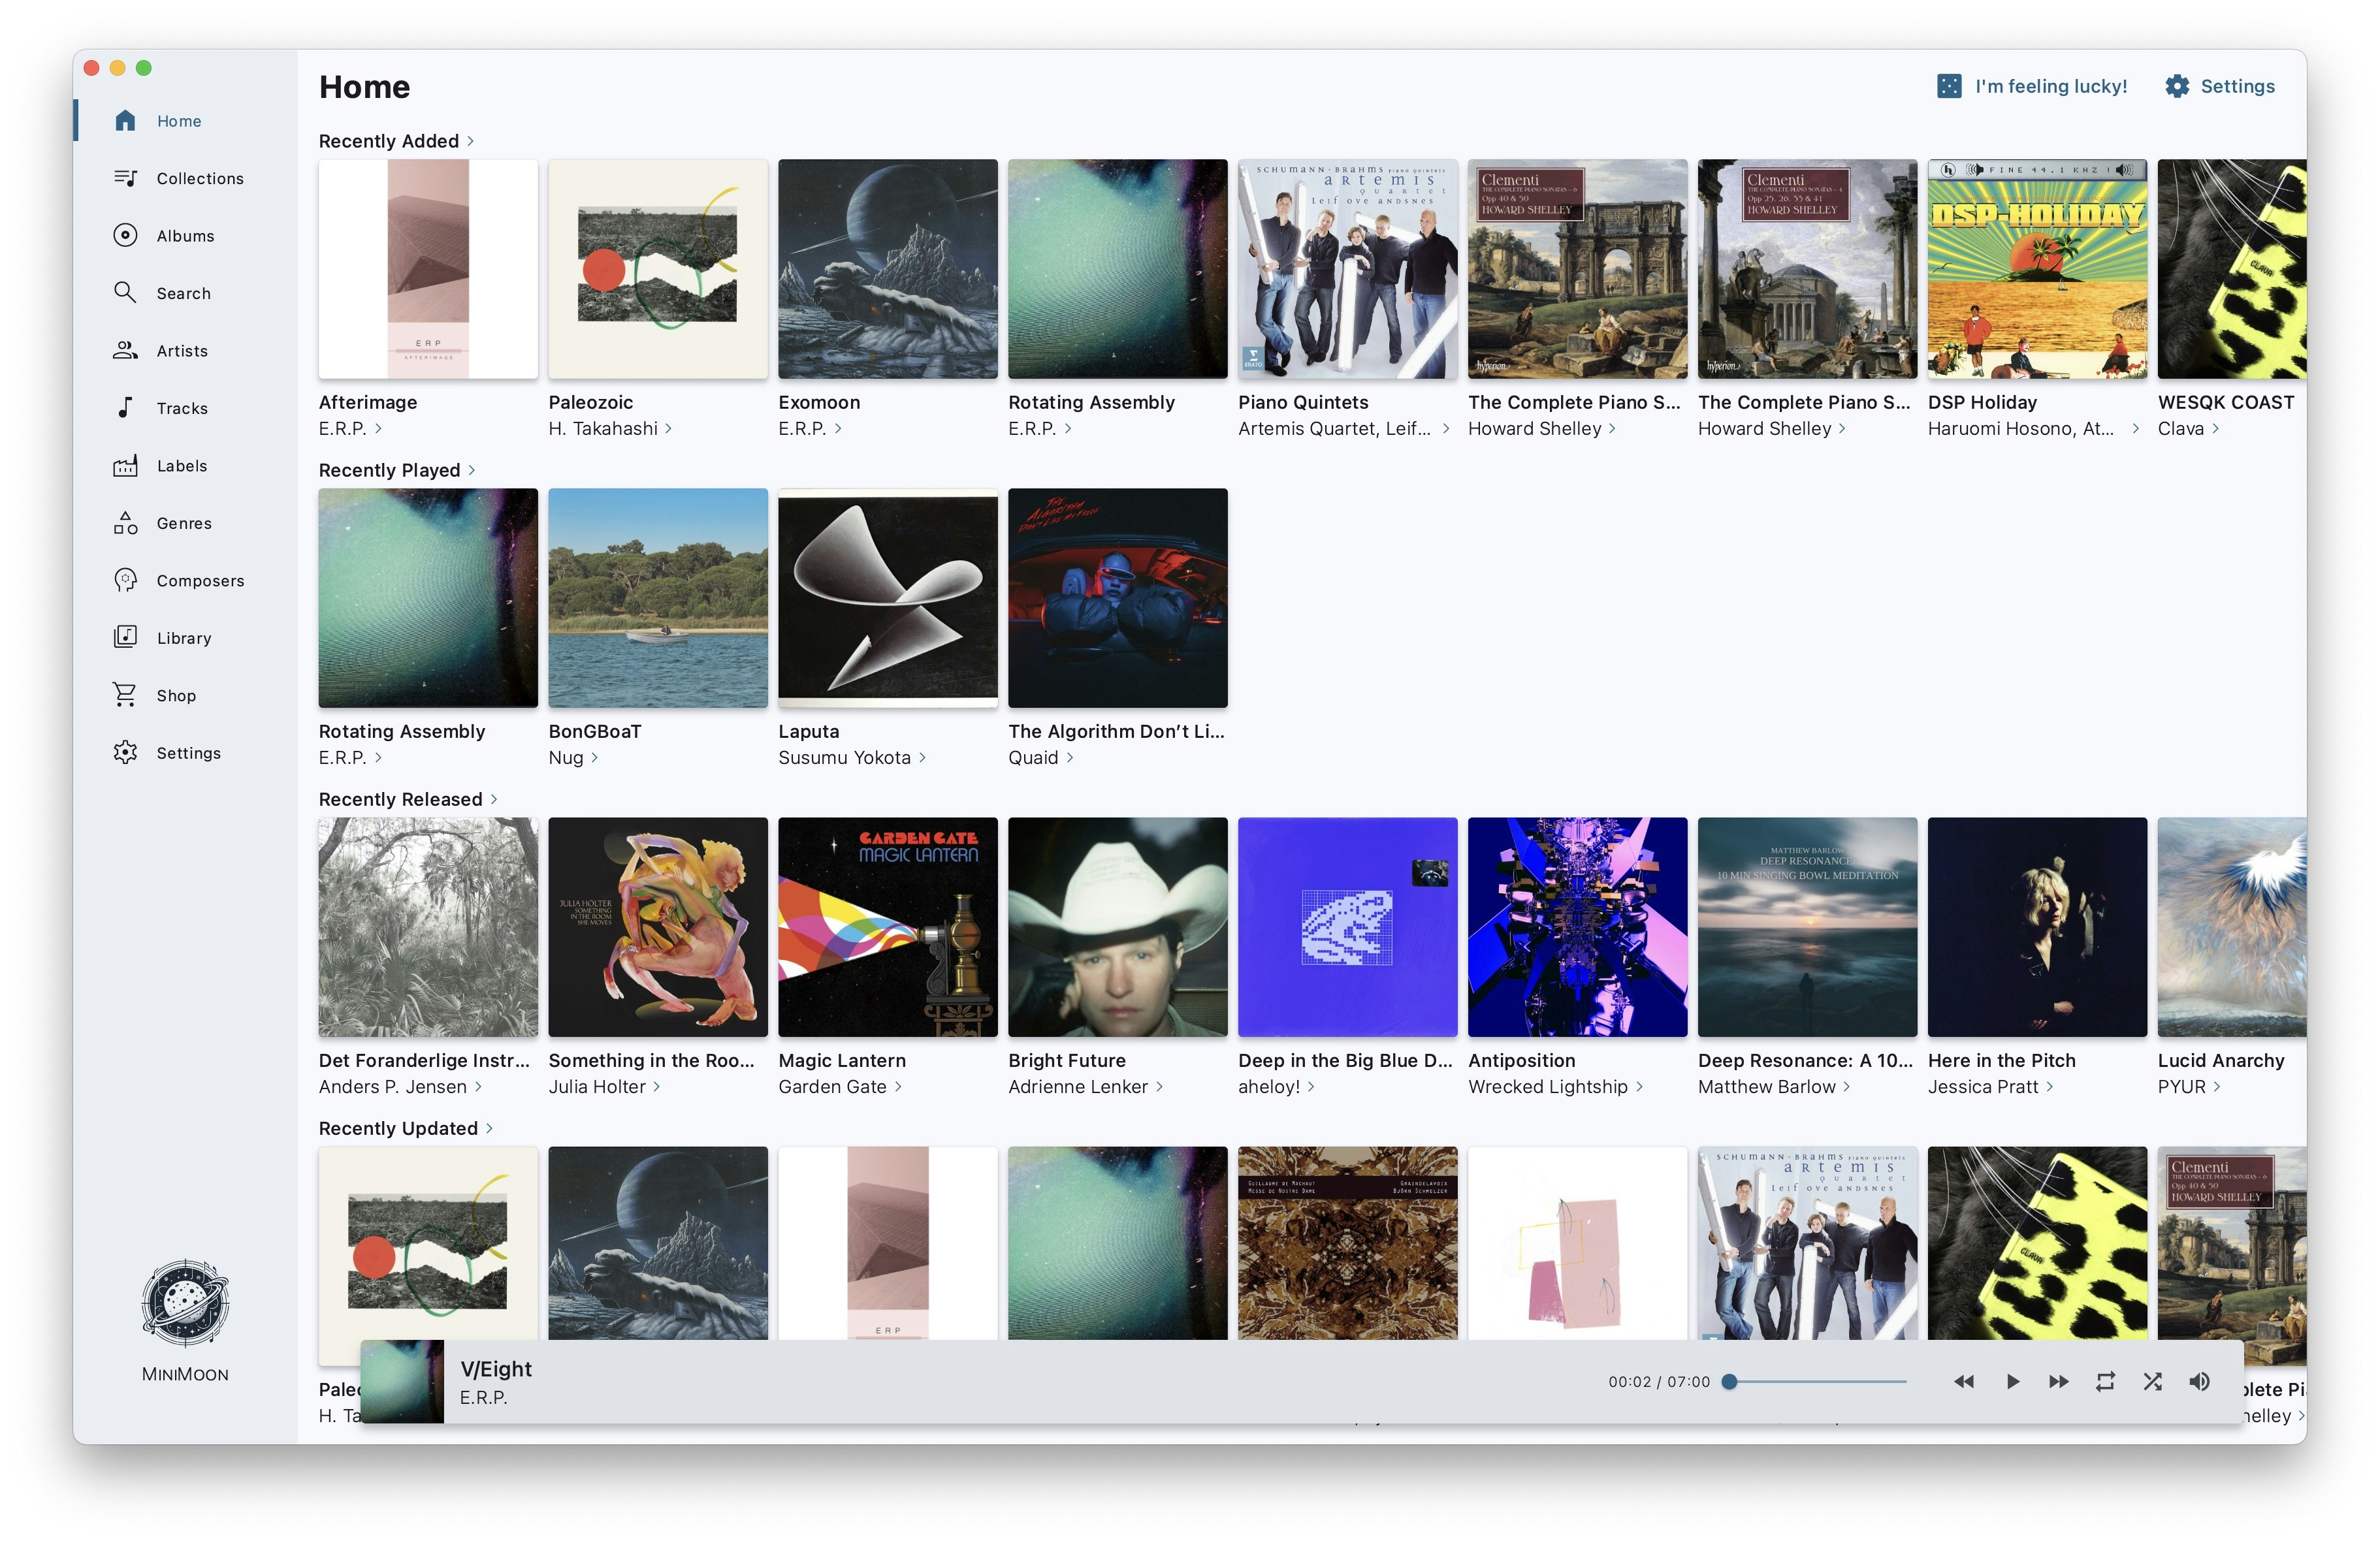Click the Piano Quintets album title
The image size is (2380, 1541).
(x=1303, y=403)
